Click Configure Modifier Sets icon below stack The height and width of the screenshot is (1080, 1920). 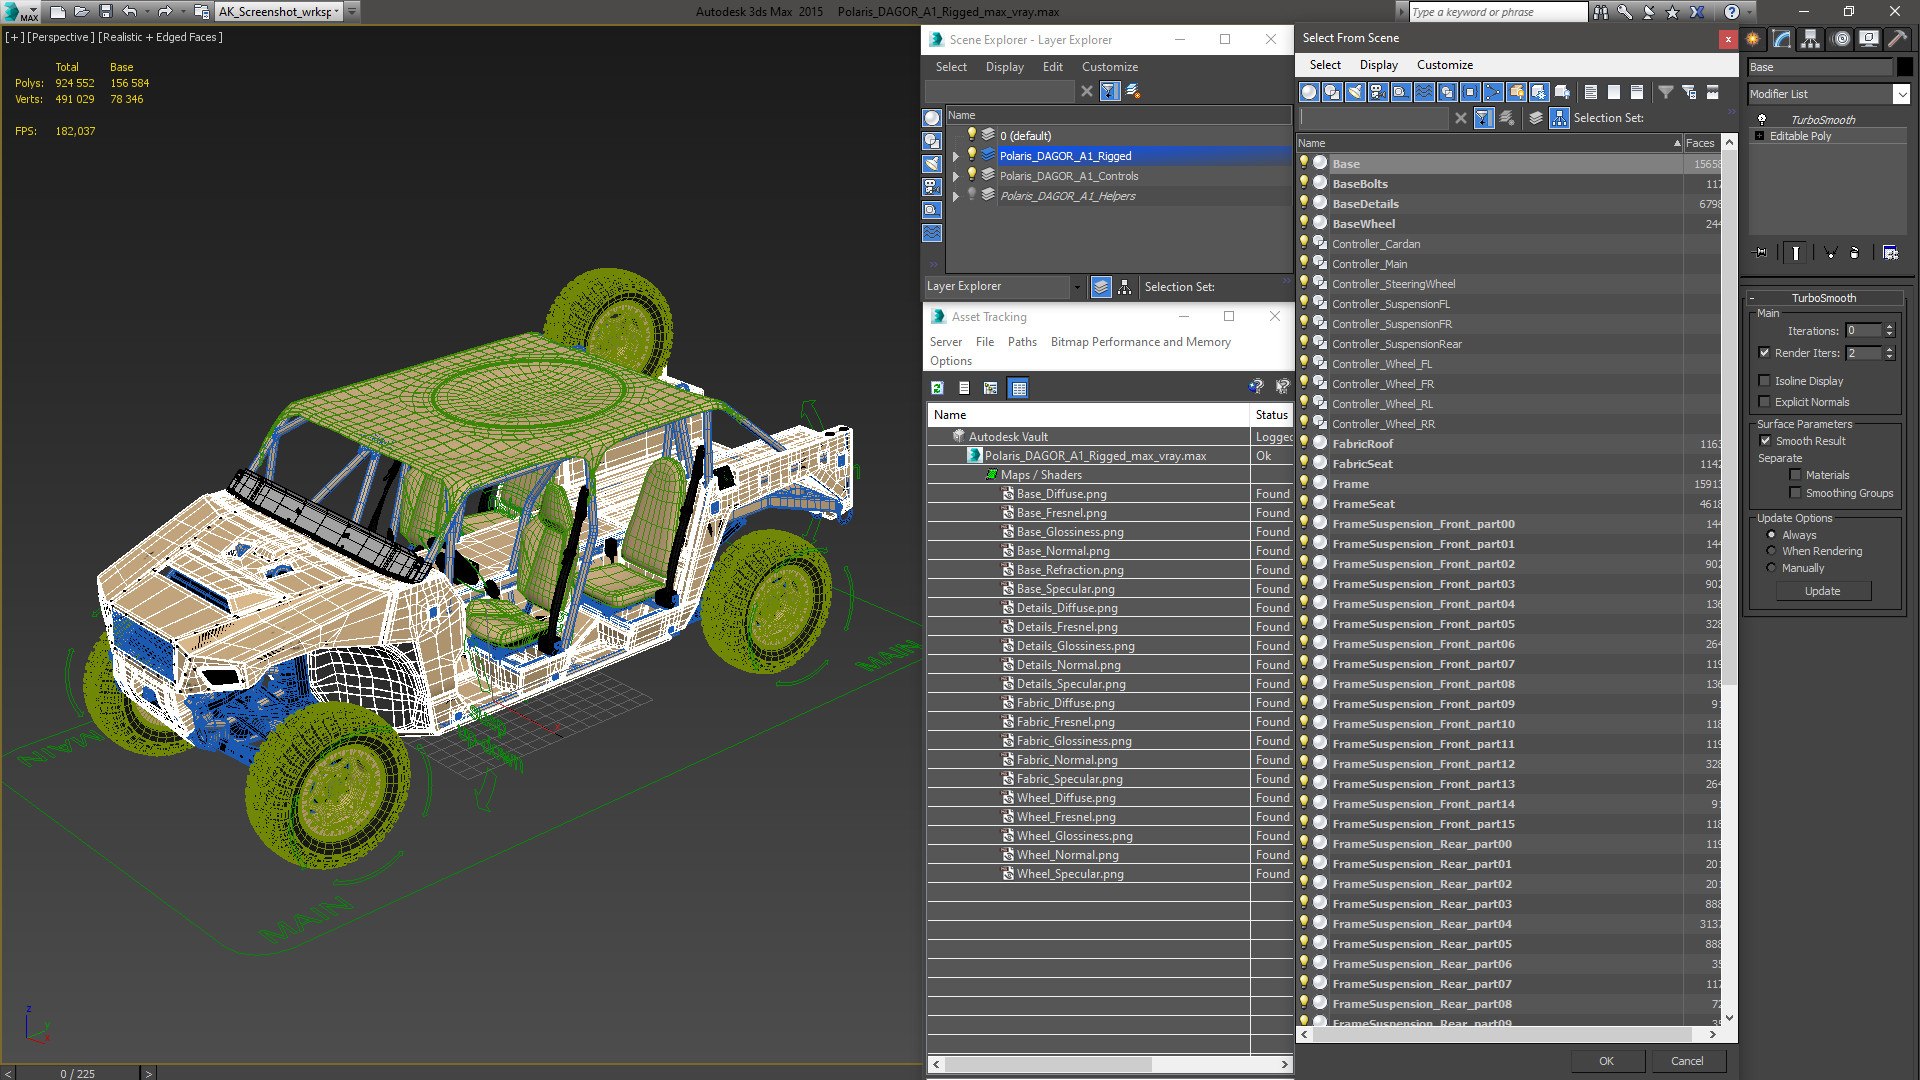[x=1890, y=253]
